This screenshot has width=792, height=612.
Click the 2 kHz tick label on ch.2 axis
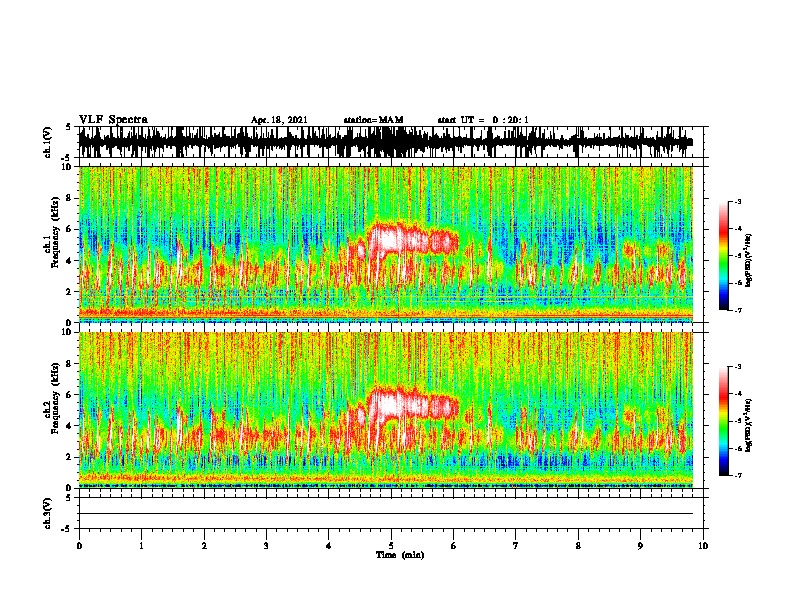point(70,457)
